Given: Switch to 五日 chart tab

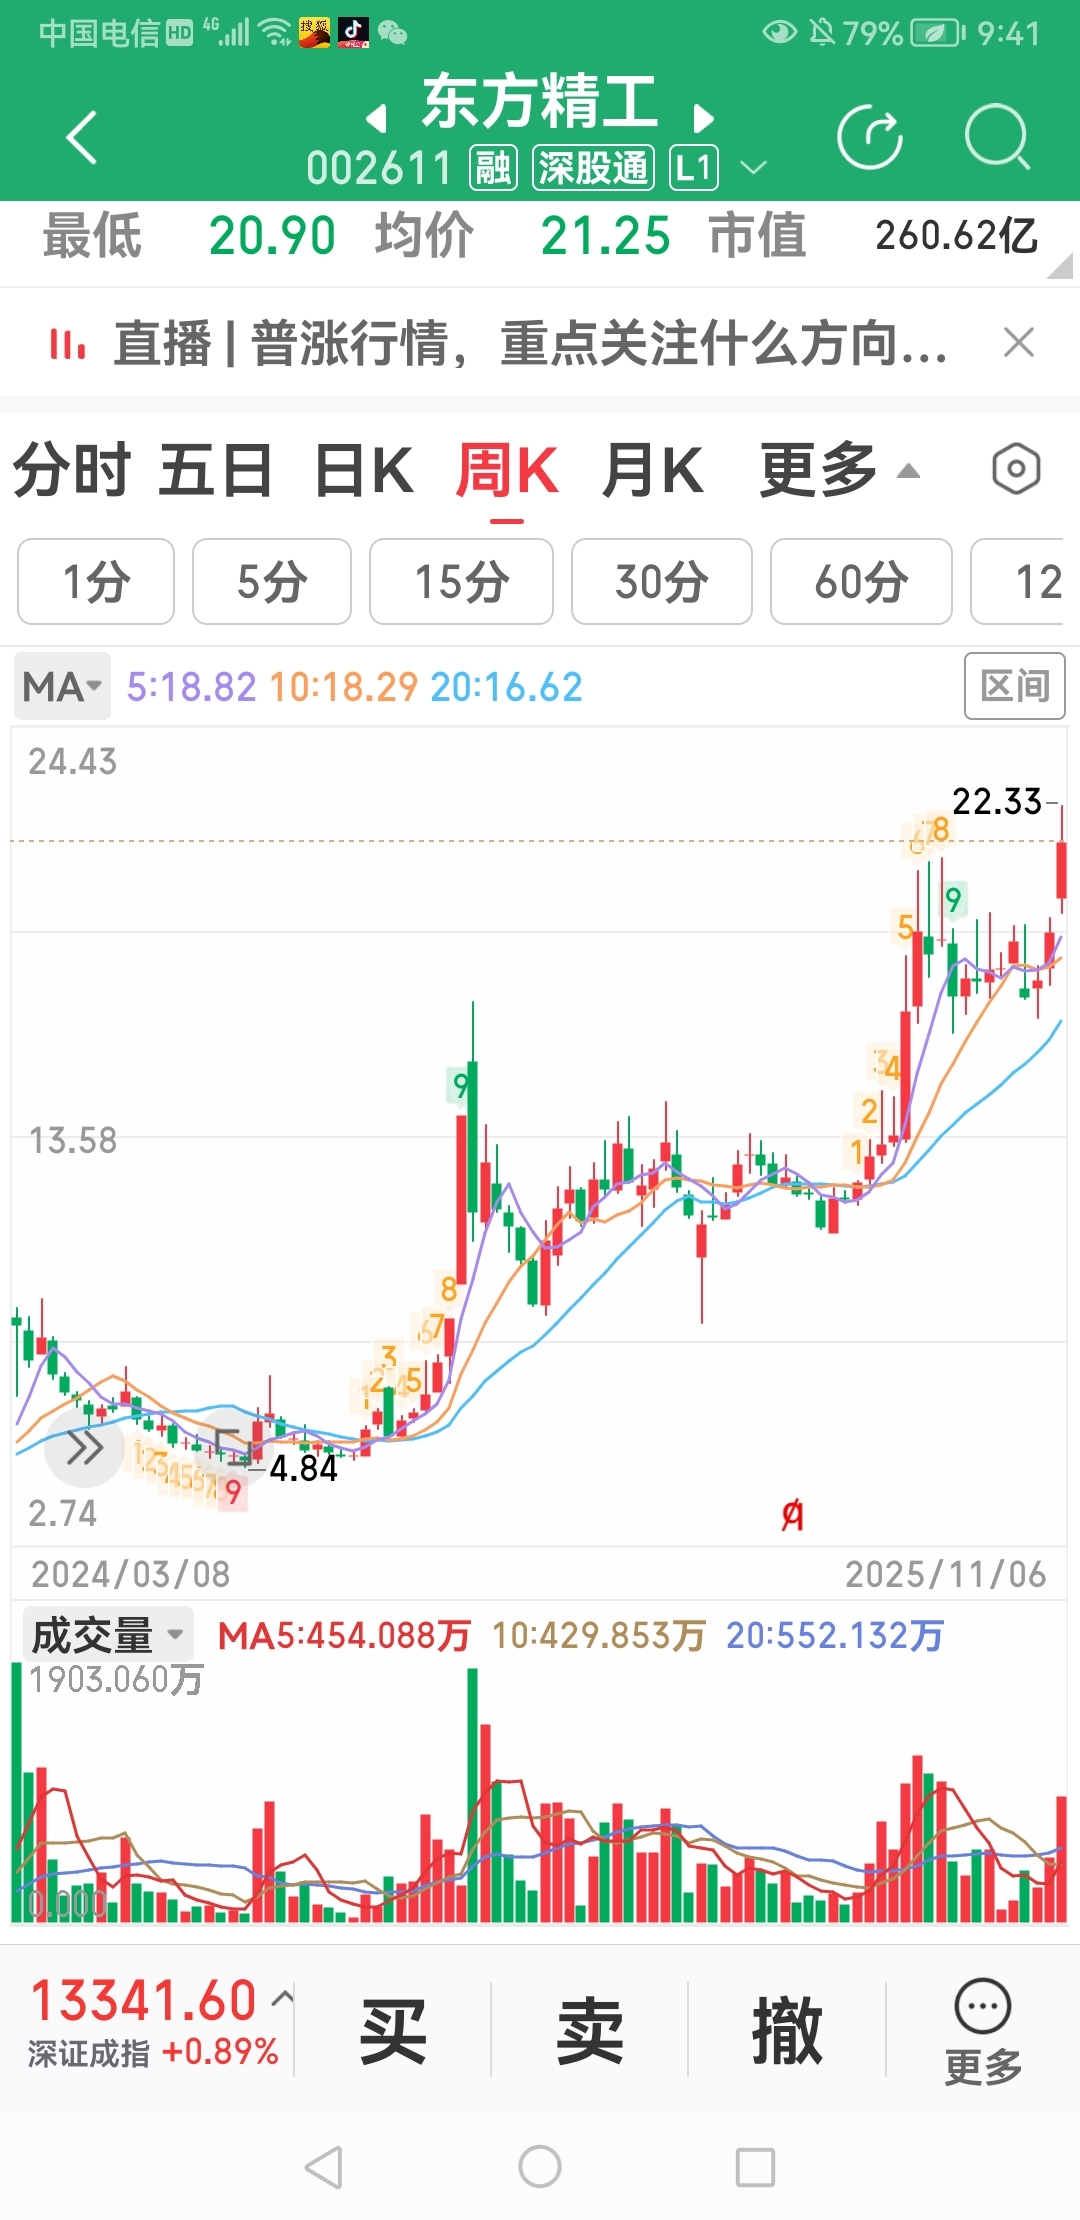Looking at the screenshot, I should pos(215,470).
